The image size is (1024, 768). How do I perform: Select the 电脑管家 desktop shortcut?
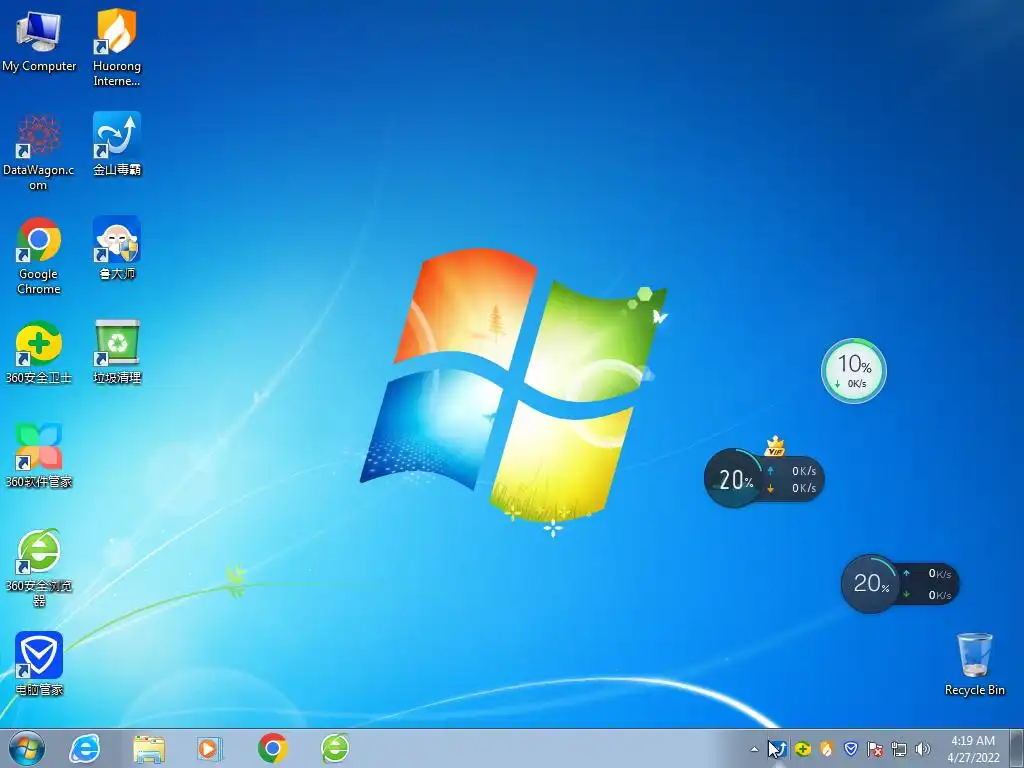click(39, 664)
